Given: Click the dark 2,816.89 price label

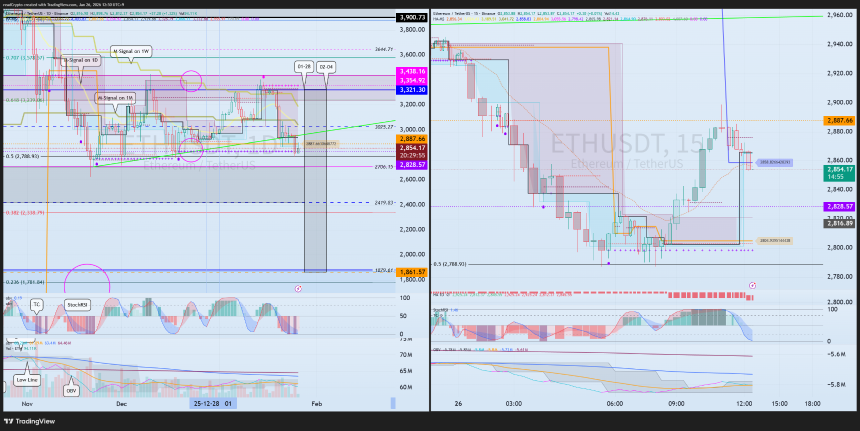Looking at the screenshot, I should pyautogui.click(x=839, y=223).
